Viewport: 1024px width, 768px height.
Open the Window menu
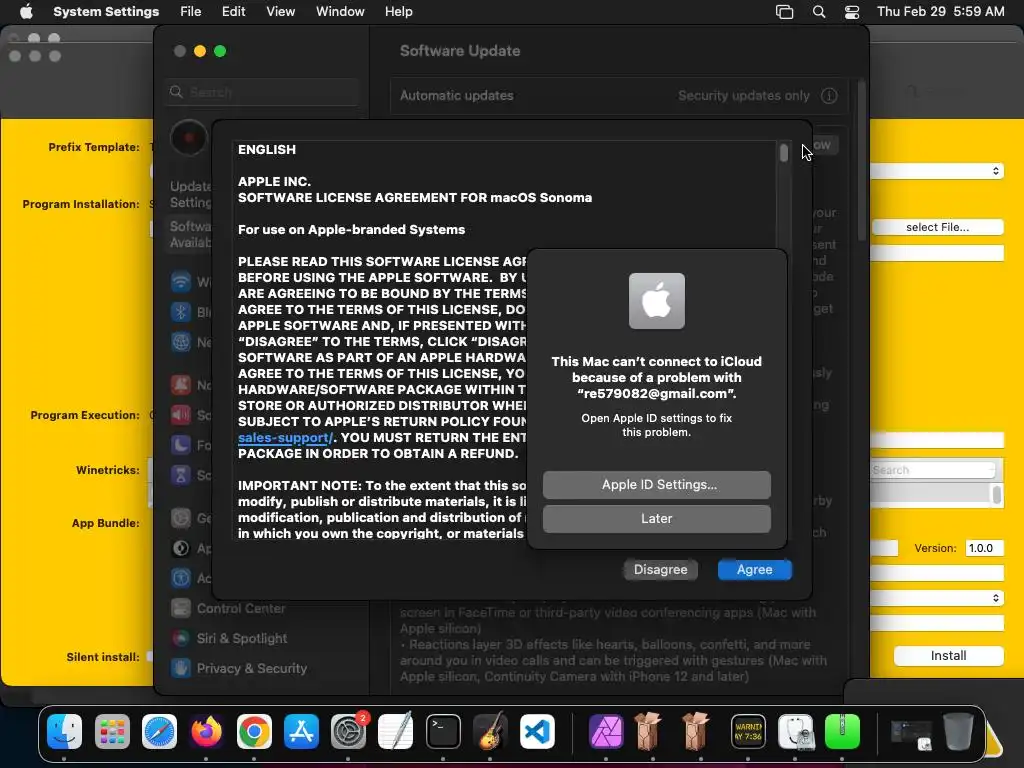340,12
